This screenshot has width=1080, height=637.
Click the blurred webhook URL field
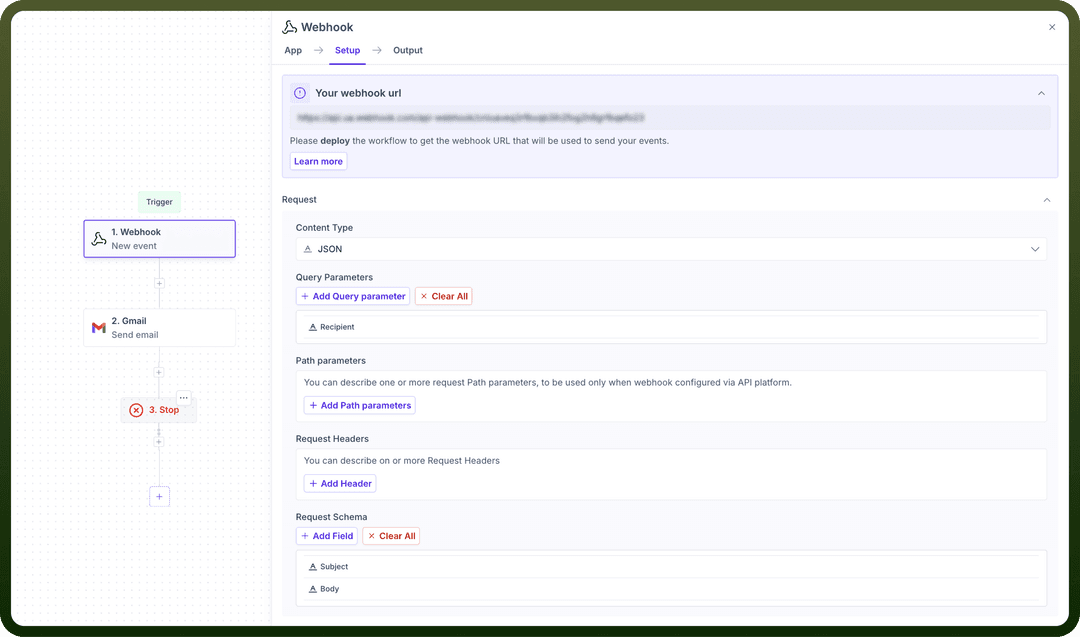click(669, 118)
